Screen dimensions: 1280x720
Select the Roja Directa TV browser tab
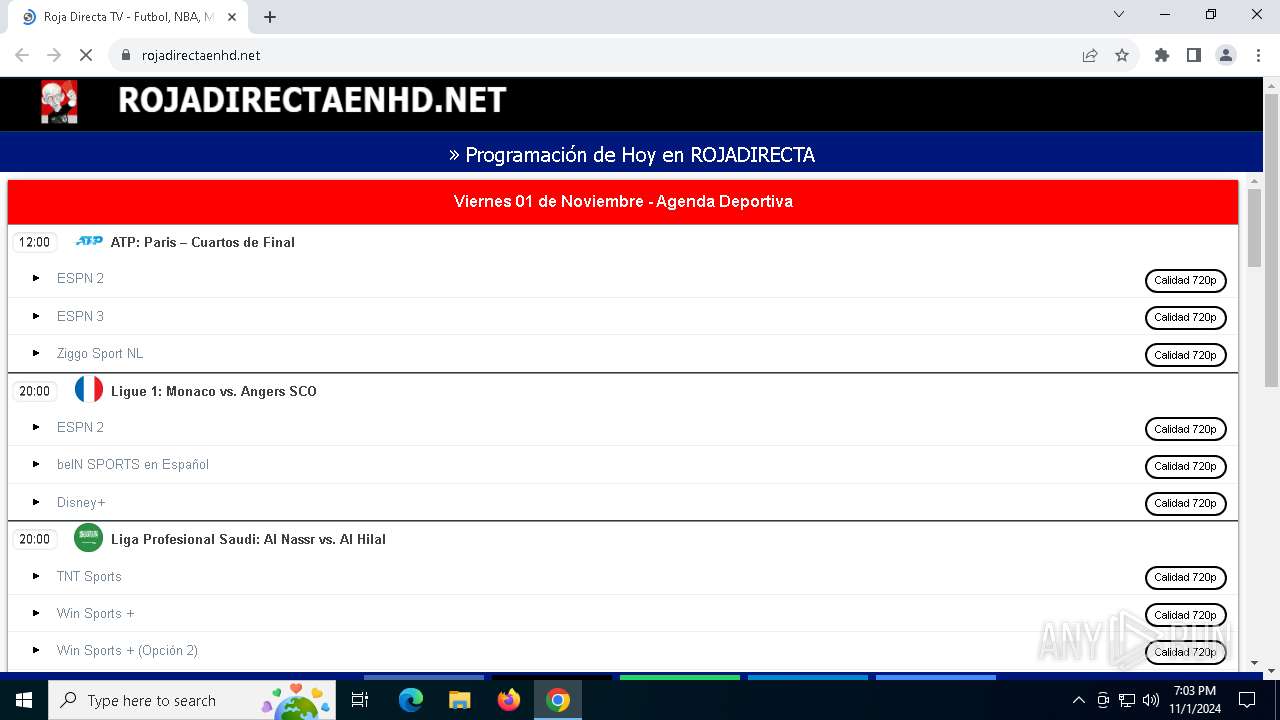(127, 17)
